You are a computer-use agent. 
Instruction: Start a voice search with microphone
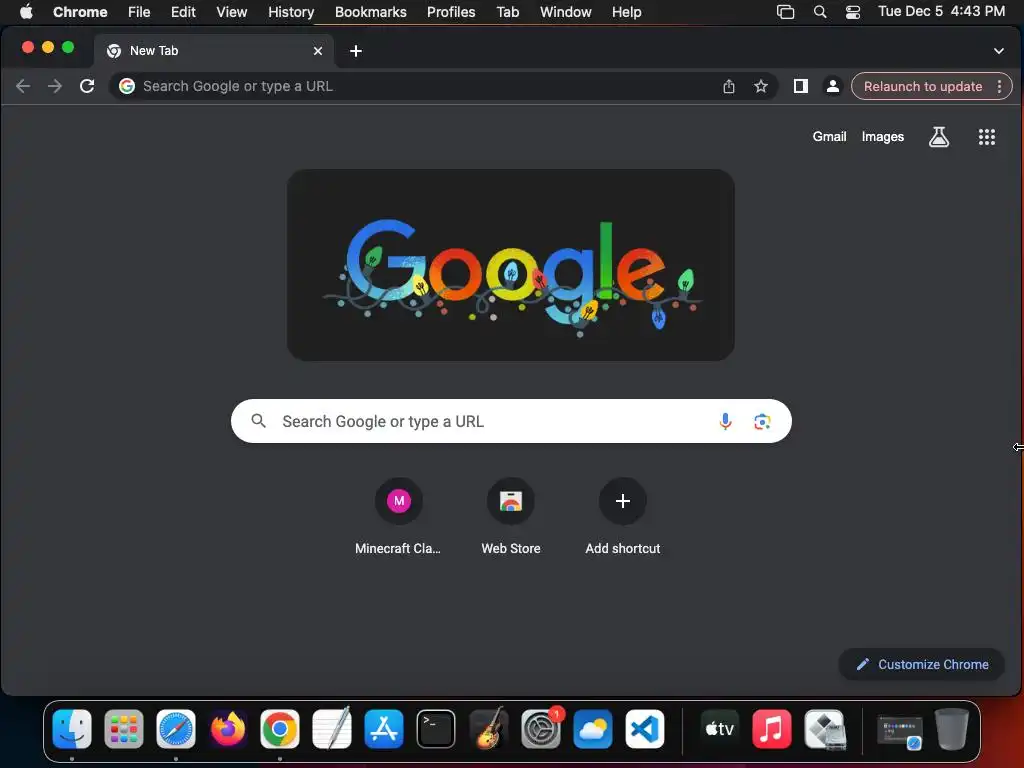(x=725, y=421)
